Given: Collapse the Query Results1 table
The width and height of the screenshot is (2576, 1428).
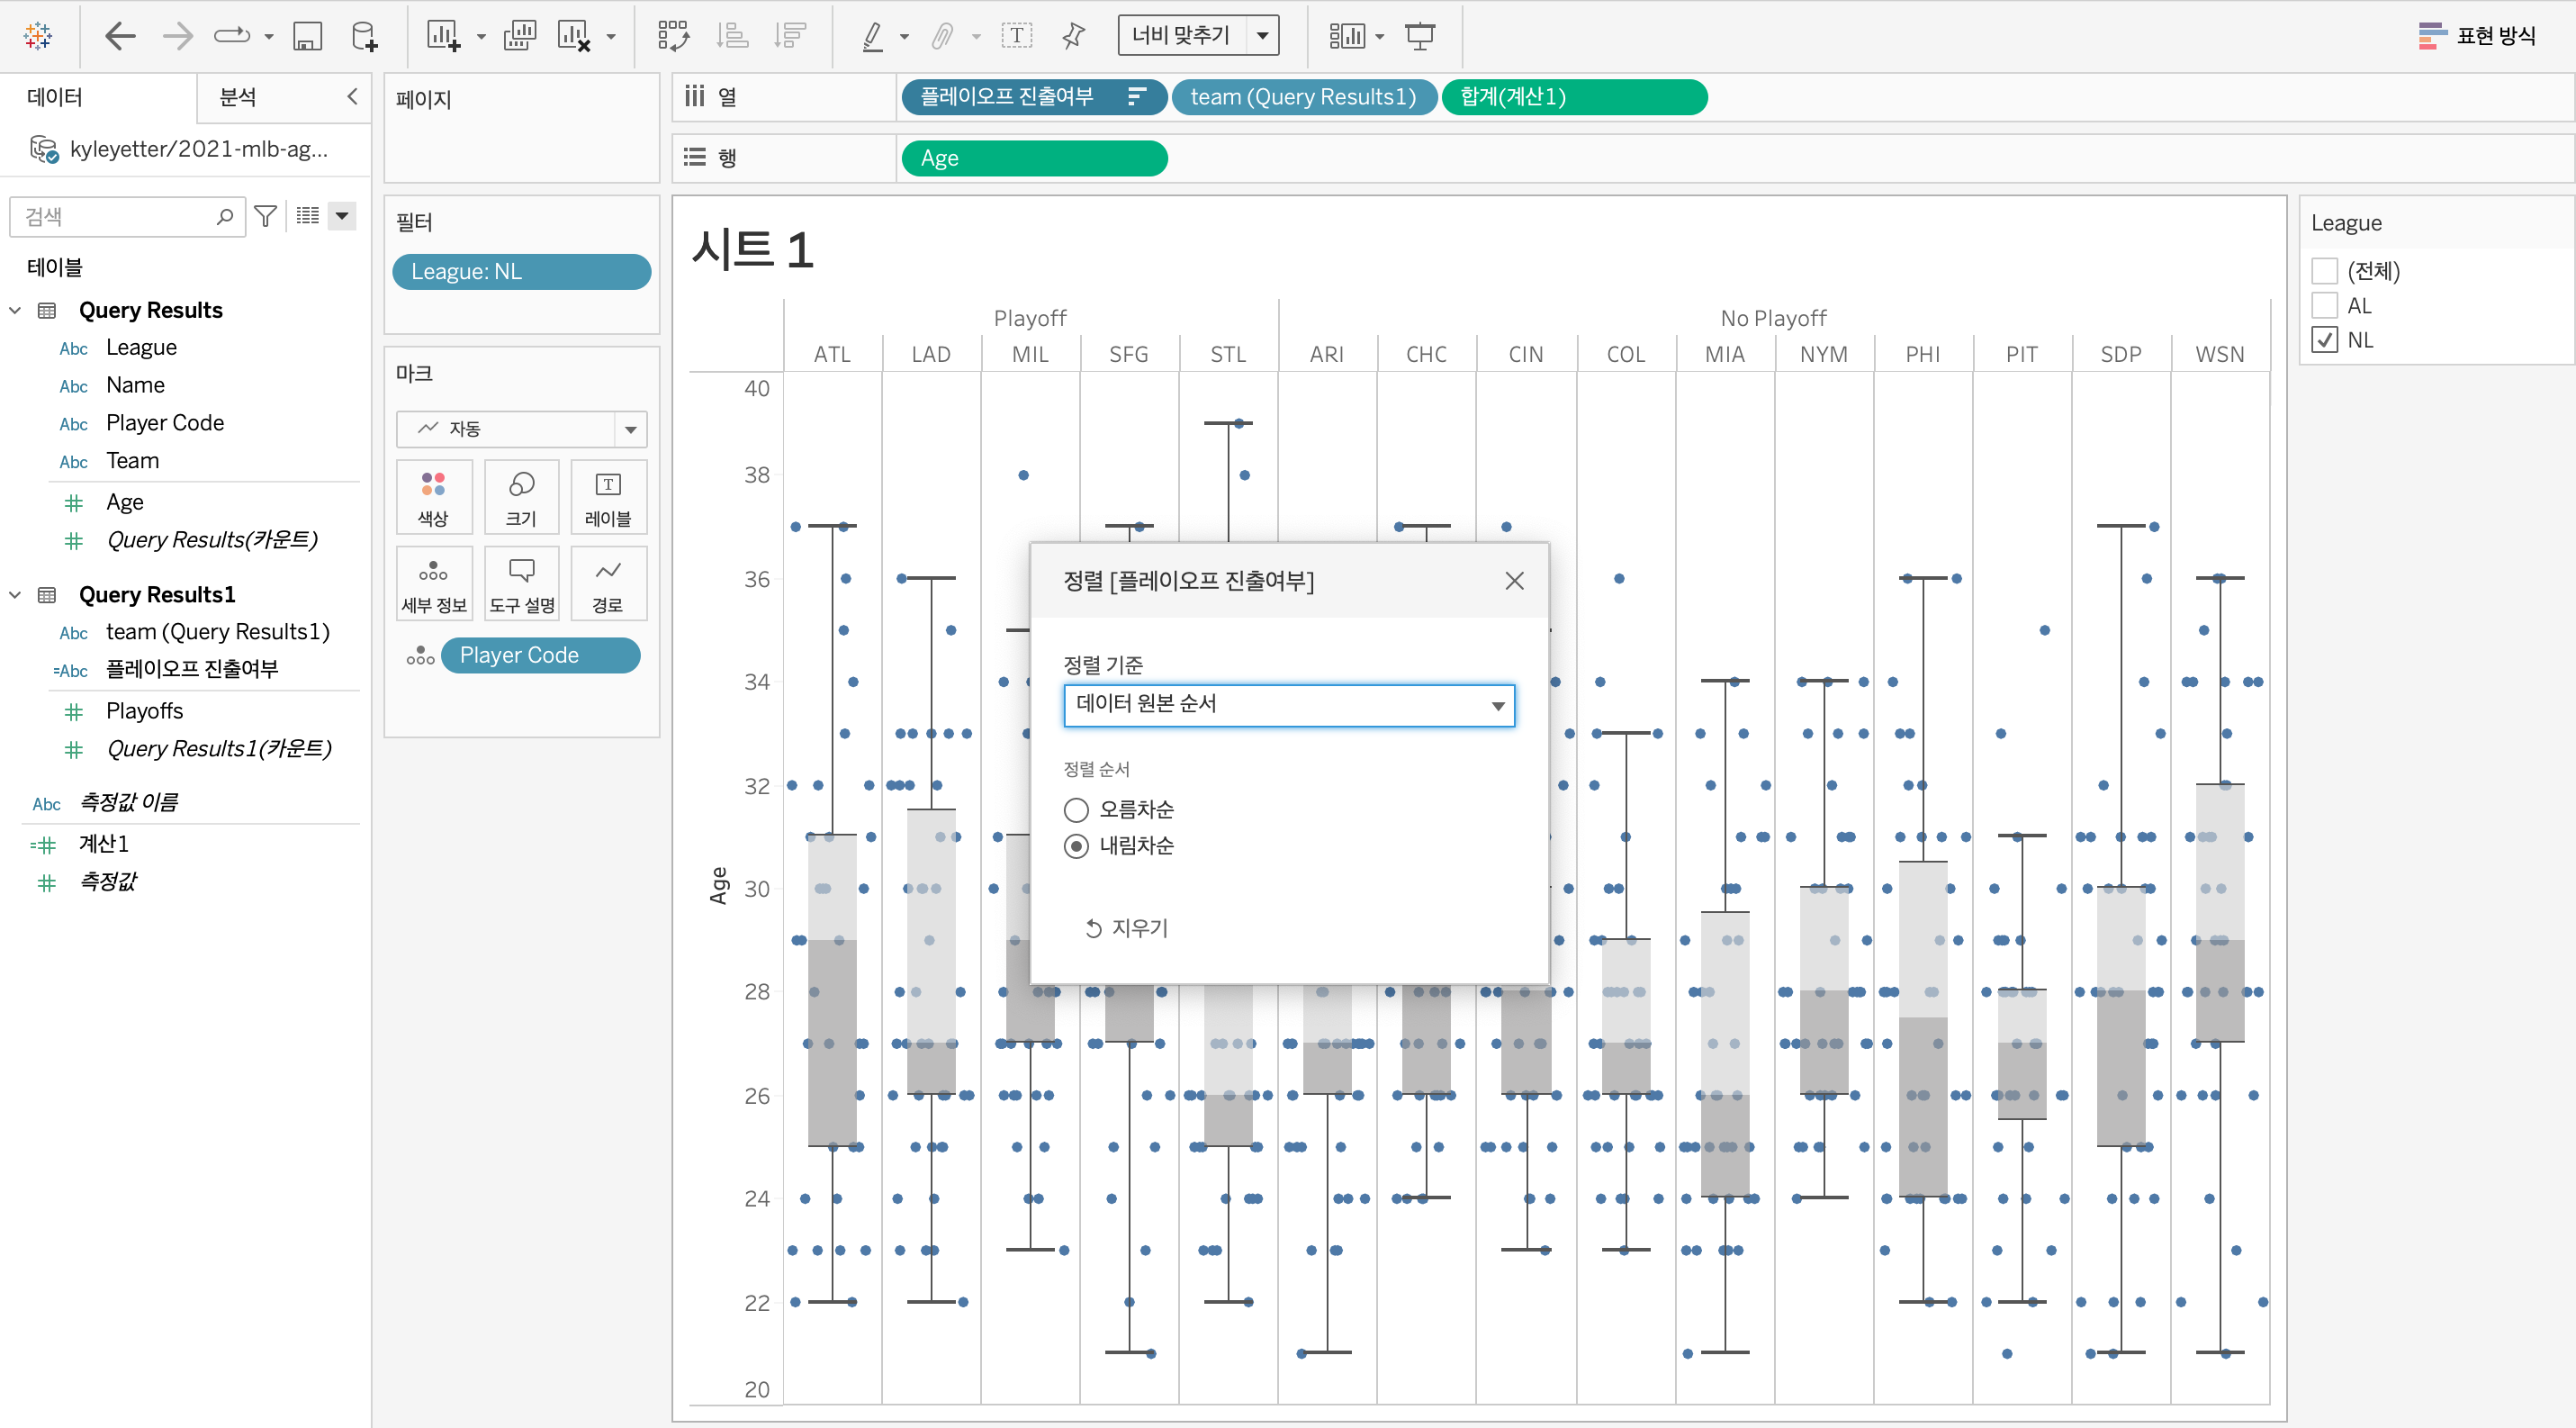Looking at the screenshot, I should [x=15, y=595].
